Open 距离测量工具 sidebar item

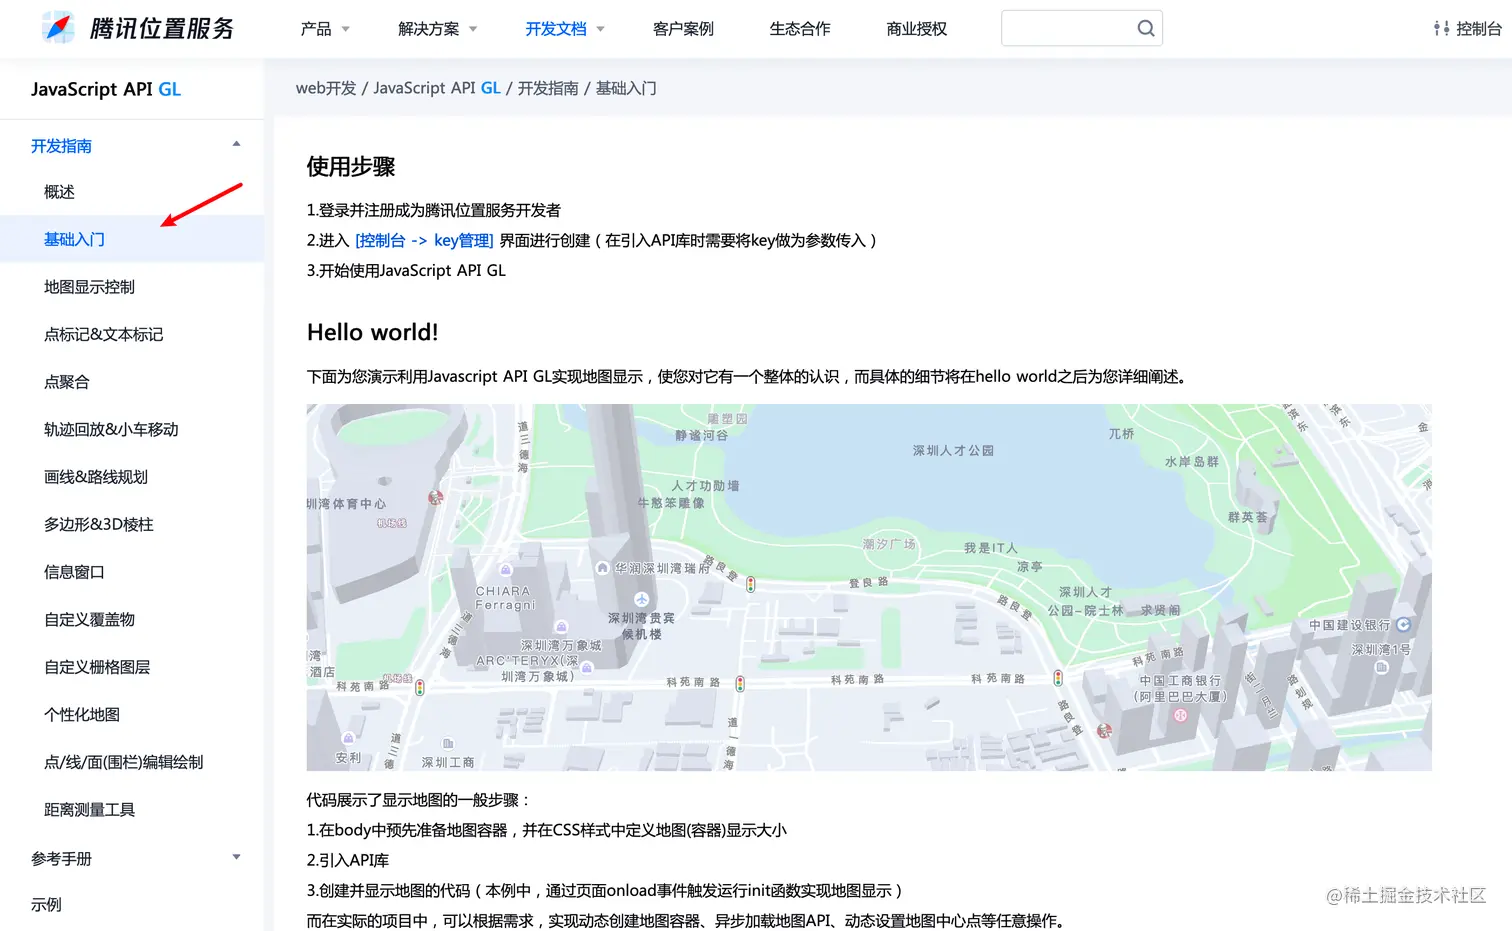click(89, 809)
